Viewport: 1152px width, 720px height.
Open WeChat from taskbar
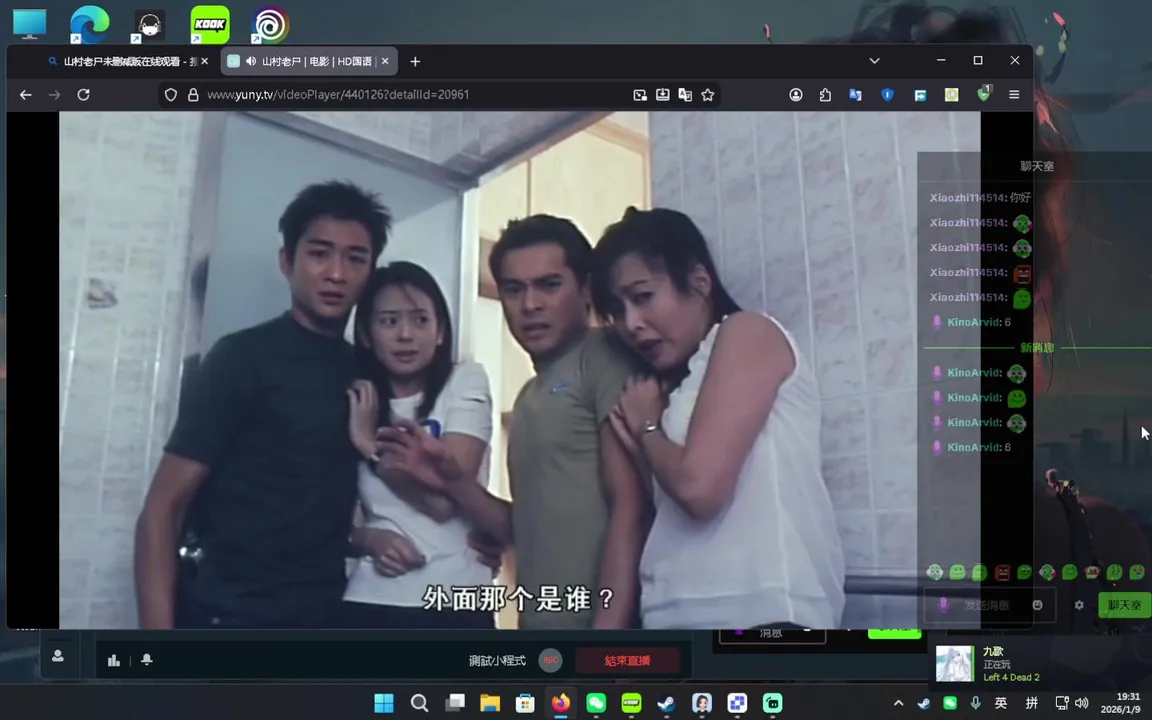click(x=596, y=703)
